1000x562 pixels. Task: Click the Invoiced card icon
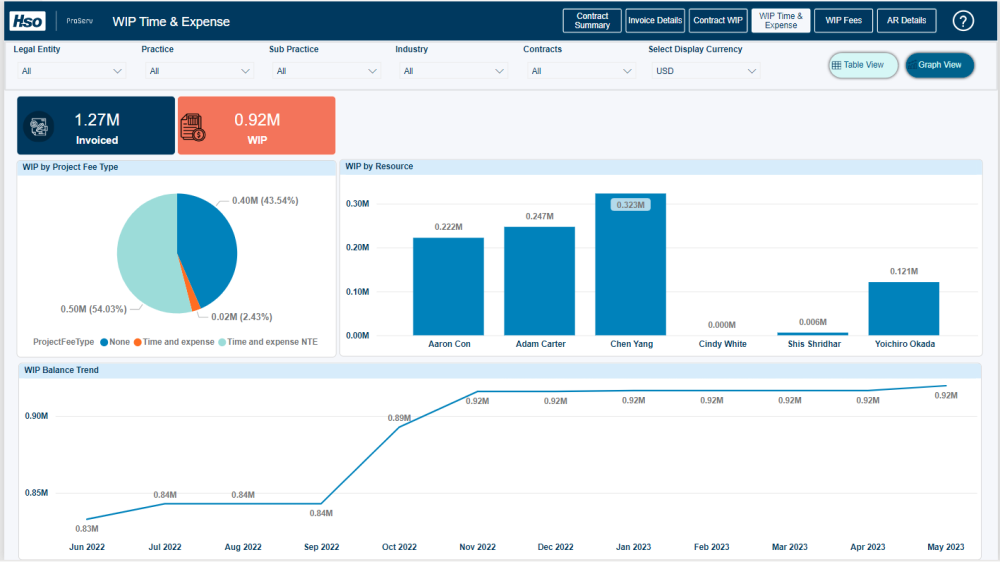[x=40, y=126]
